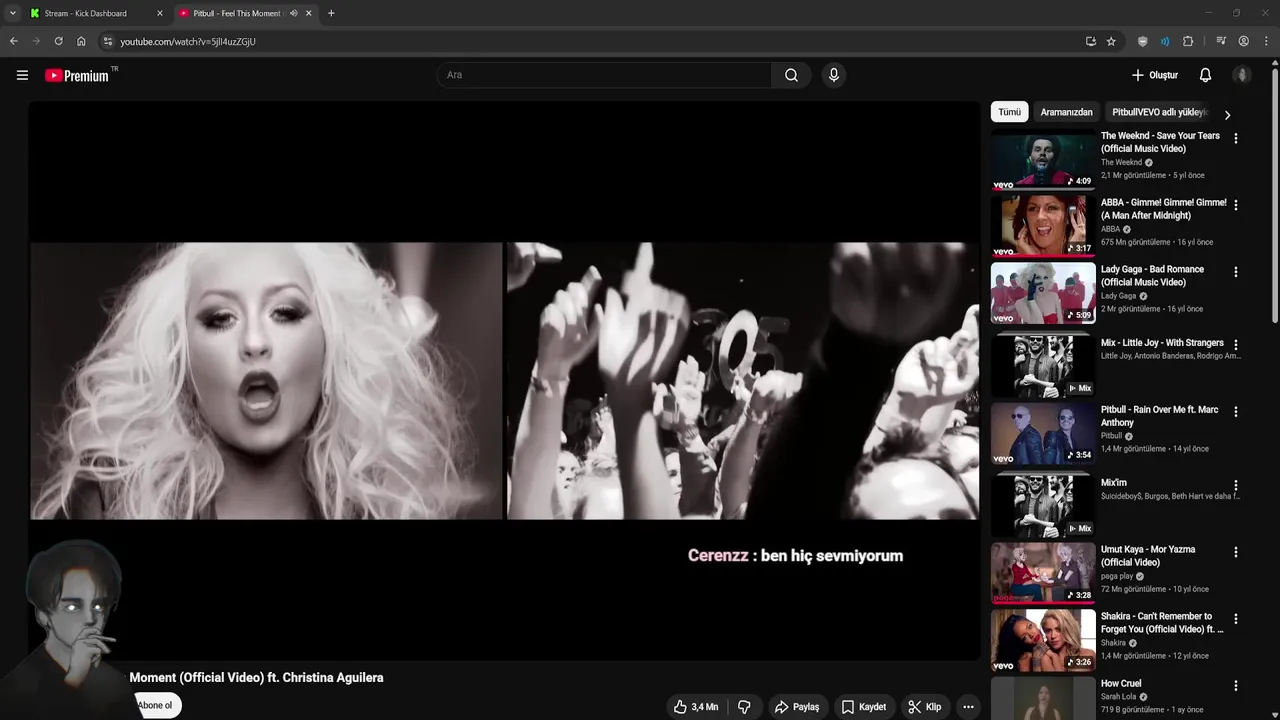Open Umut Kaya - Mor Yazma title link
The image size is (1280, 720).
point(1148,556)
